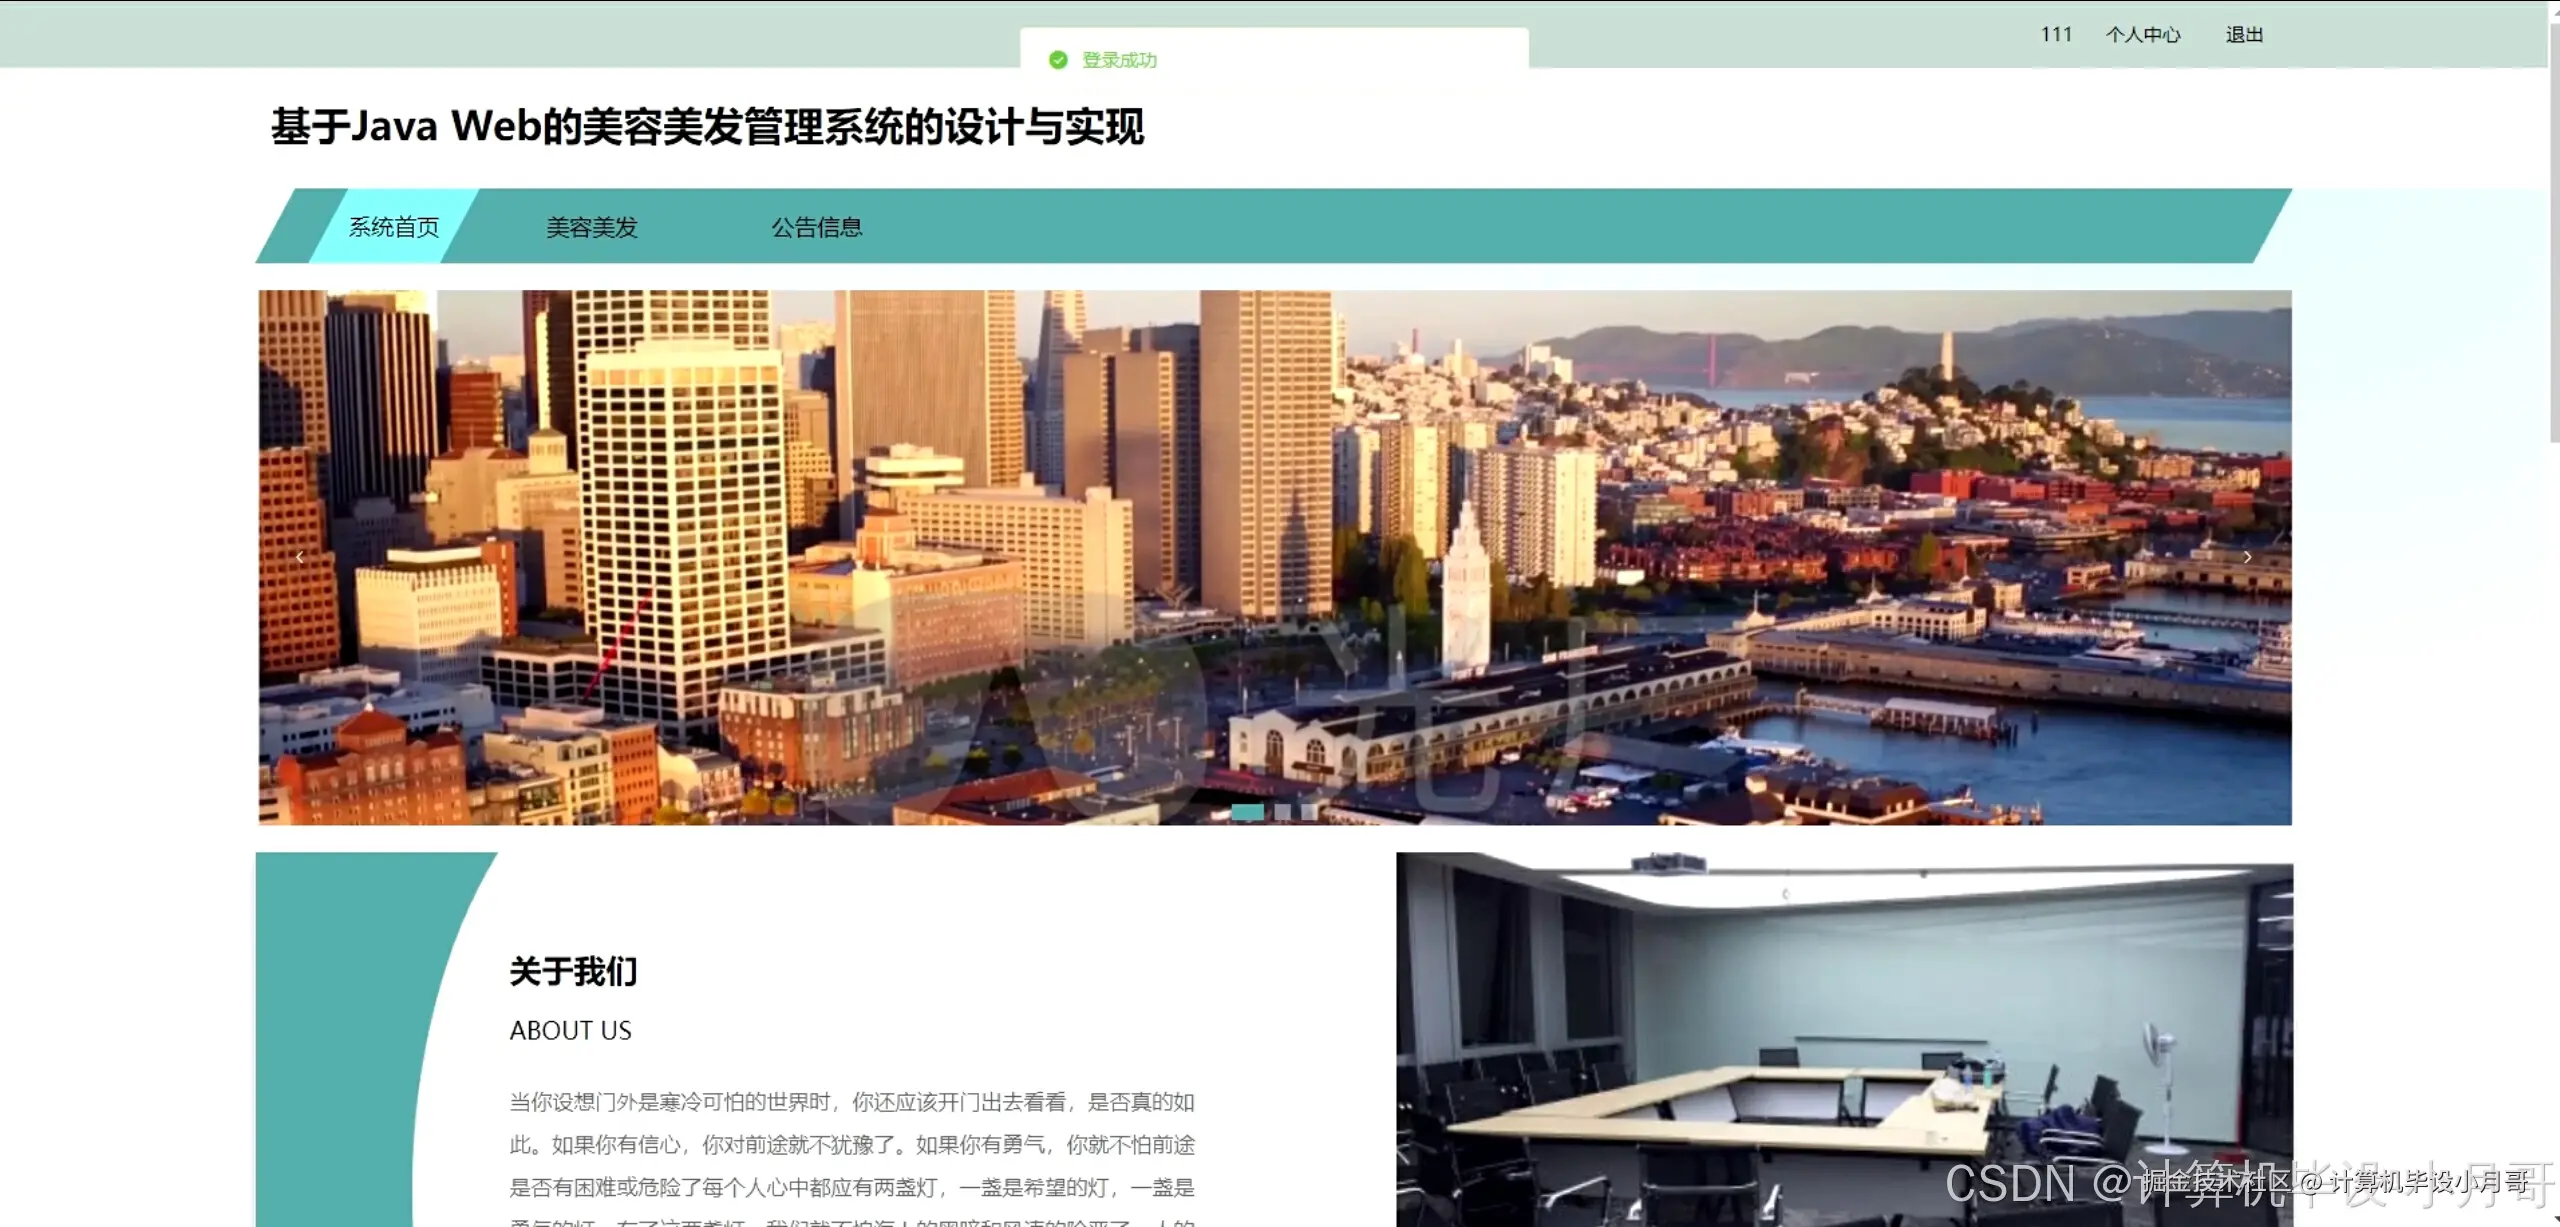Click the left carousel navigation arrow
This screenshot has width=2560, height=1227.
pyautogui.click(x=299, y=557)
